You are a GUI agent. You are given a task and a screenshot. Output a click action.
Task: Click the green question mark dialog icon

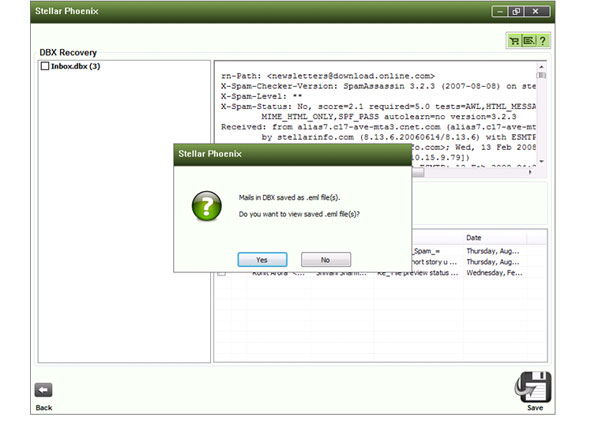[x=207, y=206]
